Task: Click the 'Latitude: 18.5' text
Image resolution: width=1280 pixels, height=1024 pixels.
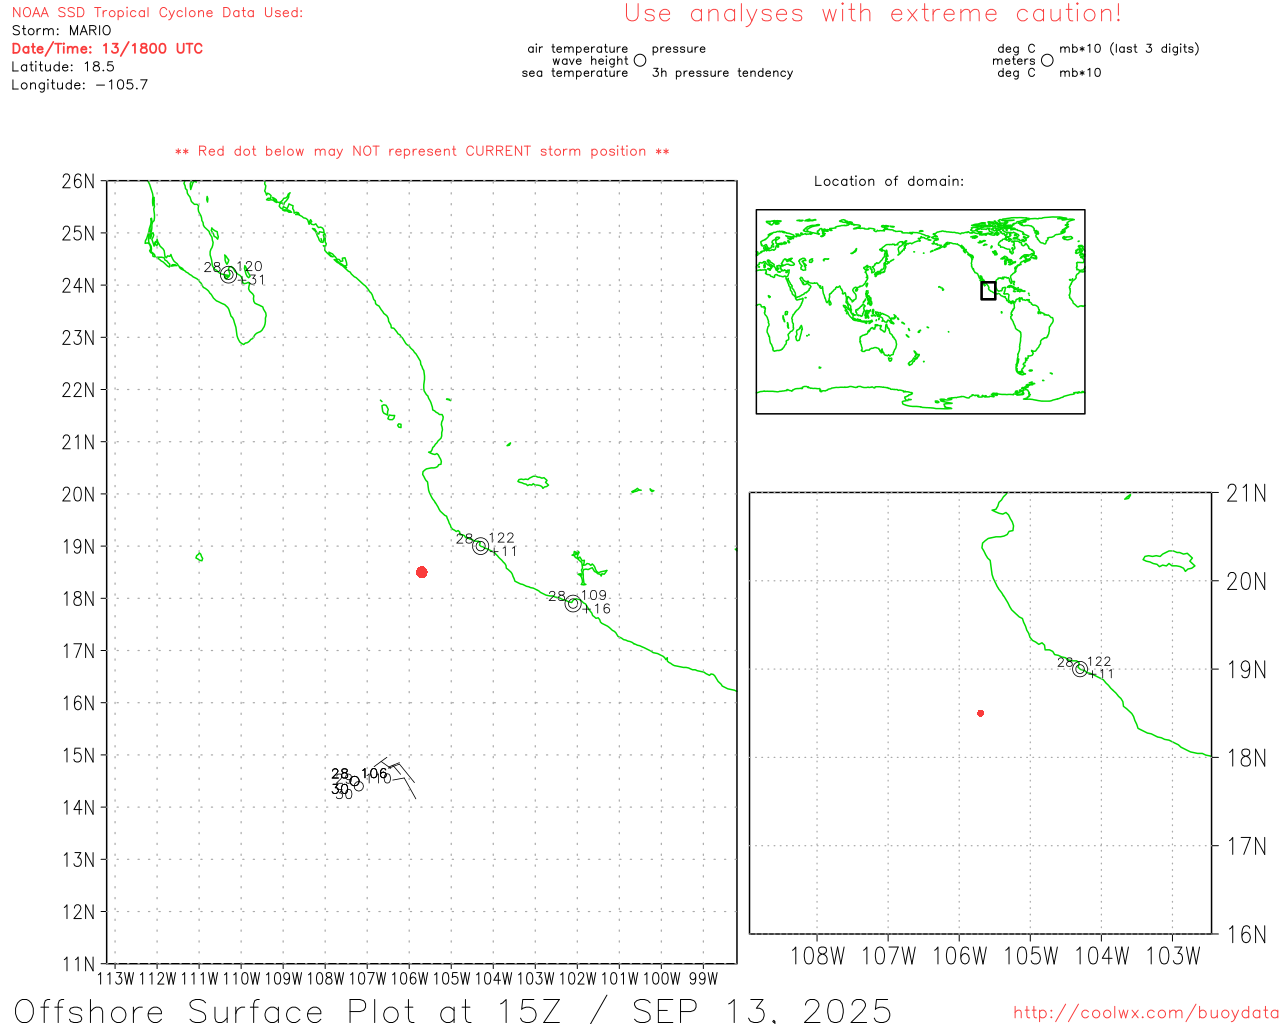Action: tap(63, 67)
